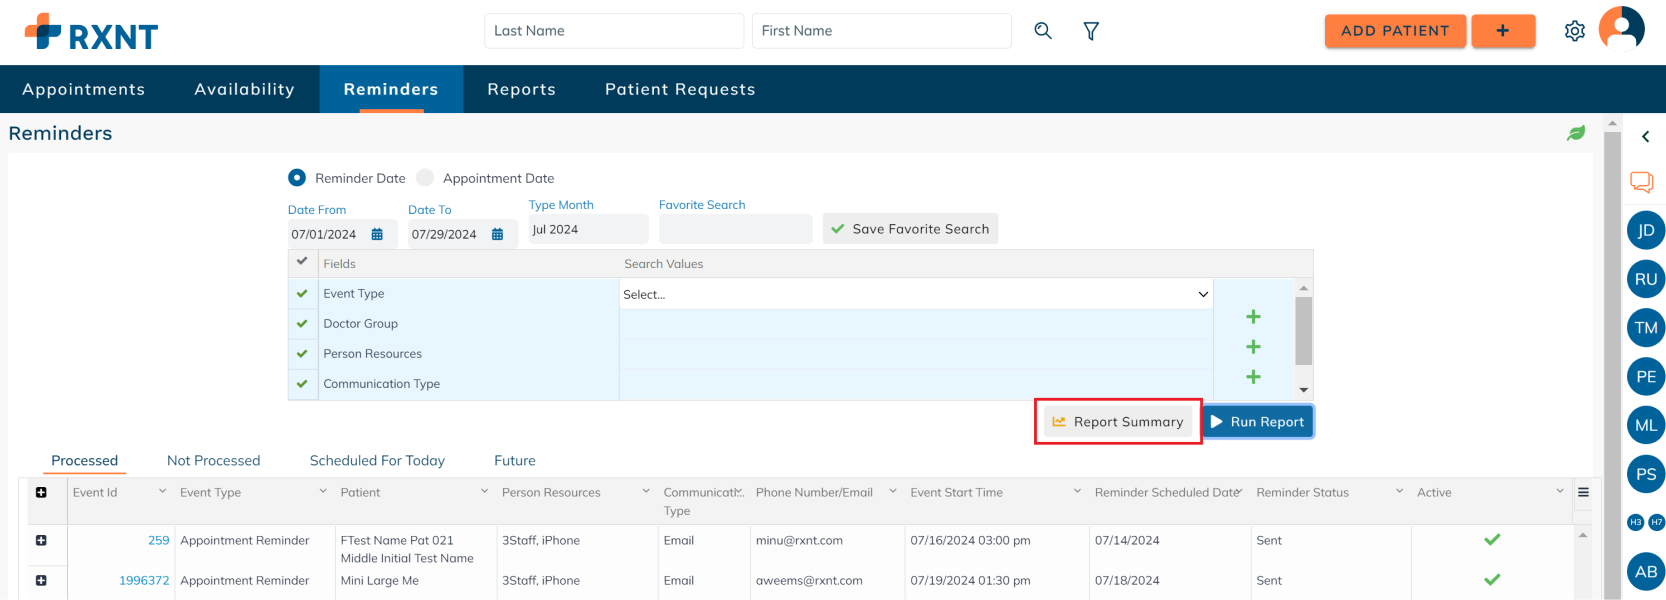This screenshot has width=1666, height=600.
Task: Open the Date To calendar picker
Action: tap(497, 234)
